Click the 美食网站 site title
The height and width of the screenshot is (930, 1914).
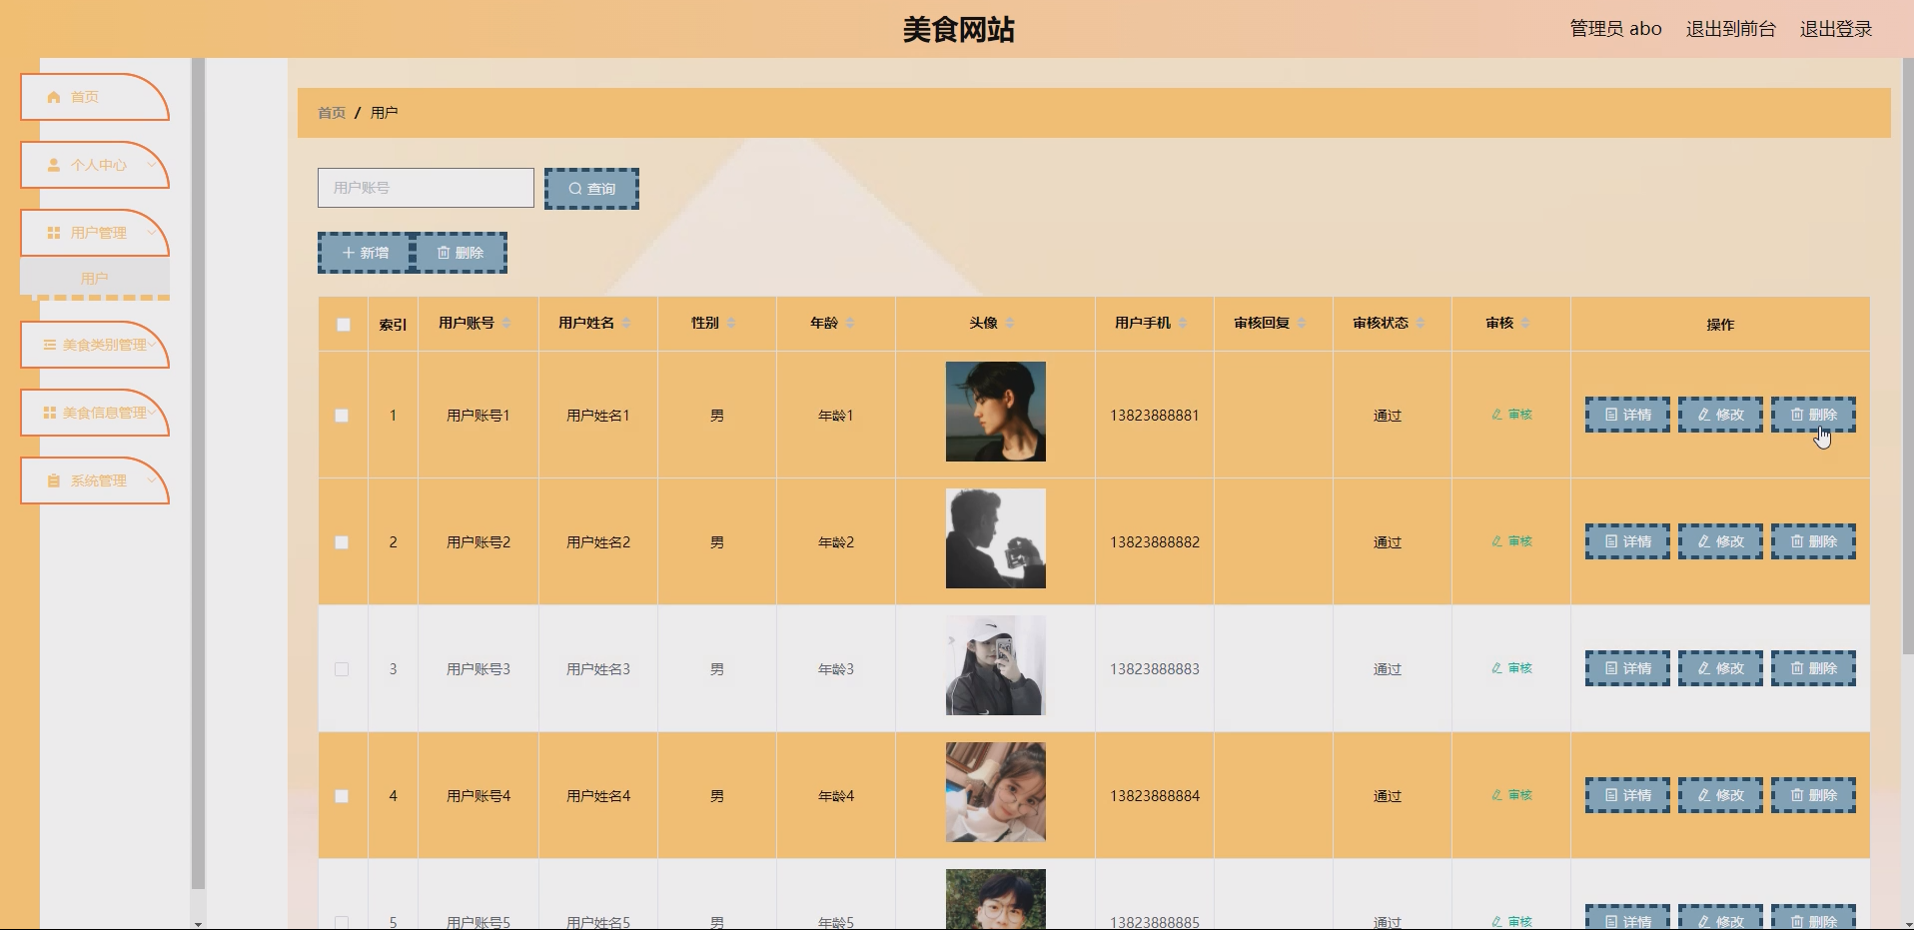click(x=958, y=29)
